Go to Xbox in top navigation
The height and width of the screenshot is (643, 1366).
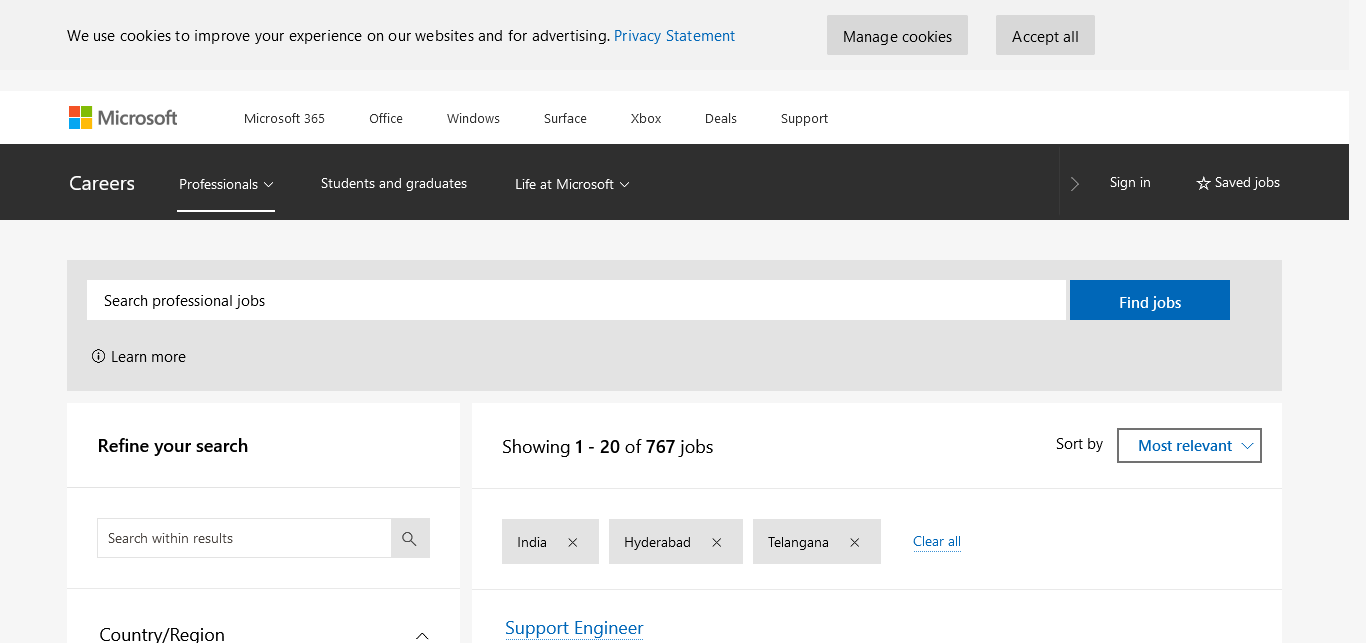pos(646,118)
